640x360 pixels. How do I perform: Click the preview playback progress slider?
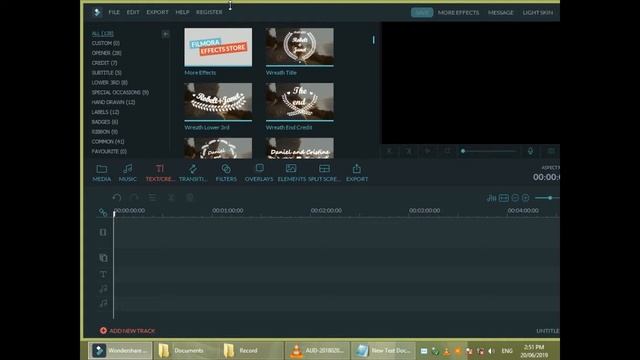pyautogui.click(x=489, y=151)
